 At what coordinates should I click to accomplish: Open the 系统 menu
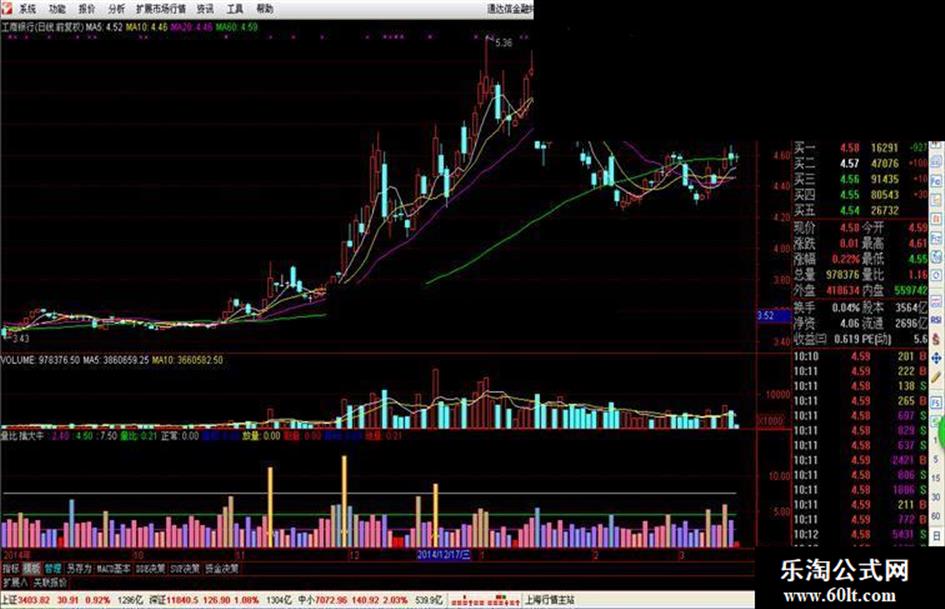(x=27, y=8)
